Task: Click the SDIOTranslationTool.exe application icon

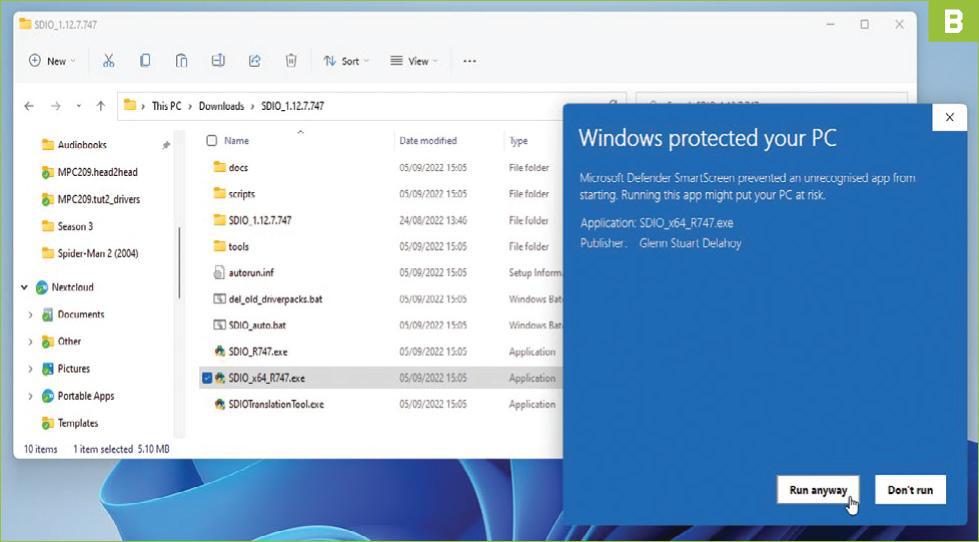Action: click(219, 404)
